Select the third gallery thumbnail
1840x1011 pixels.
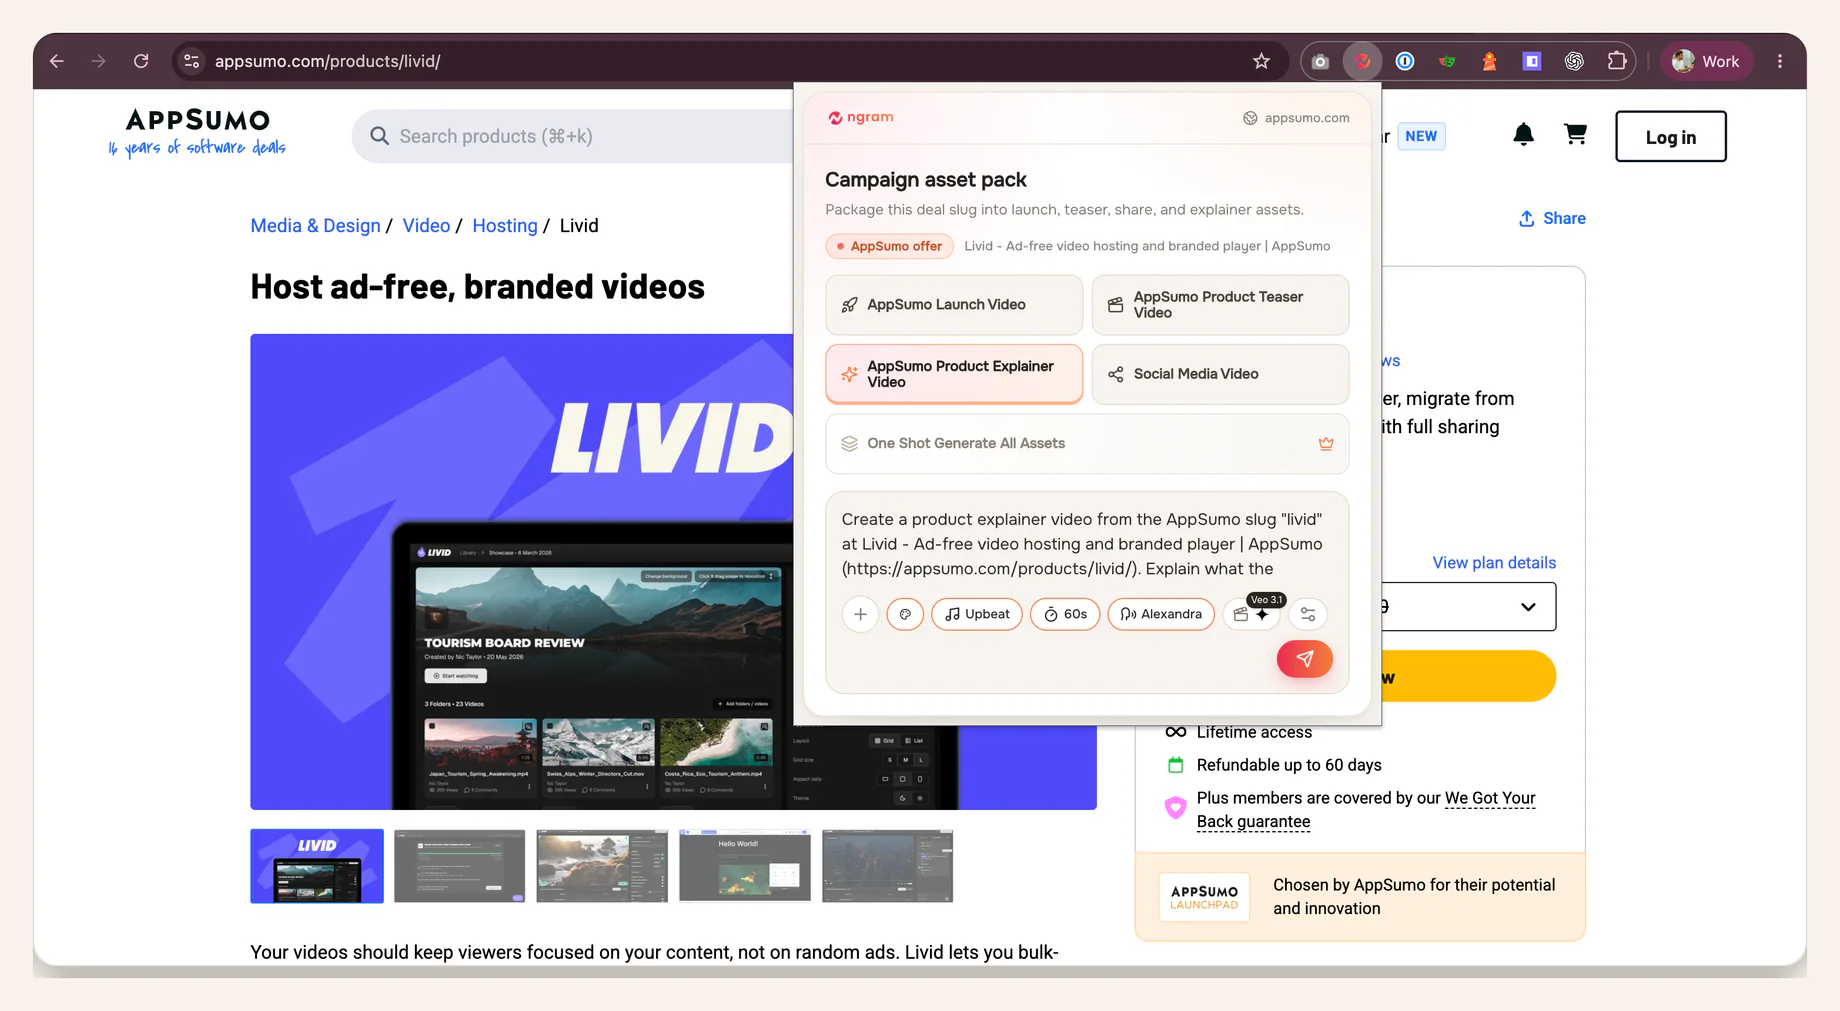[602, 866]
